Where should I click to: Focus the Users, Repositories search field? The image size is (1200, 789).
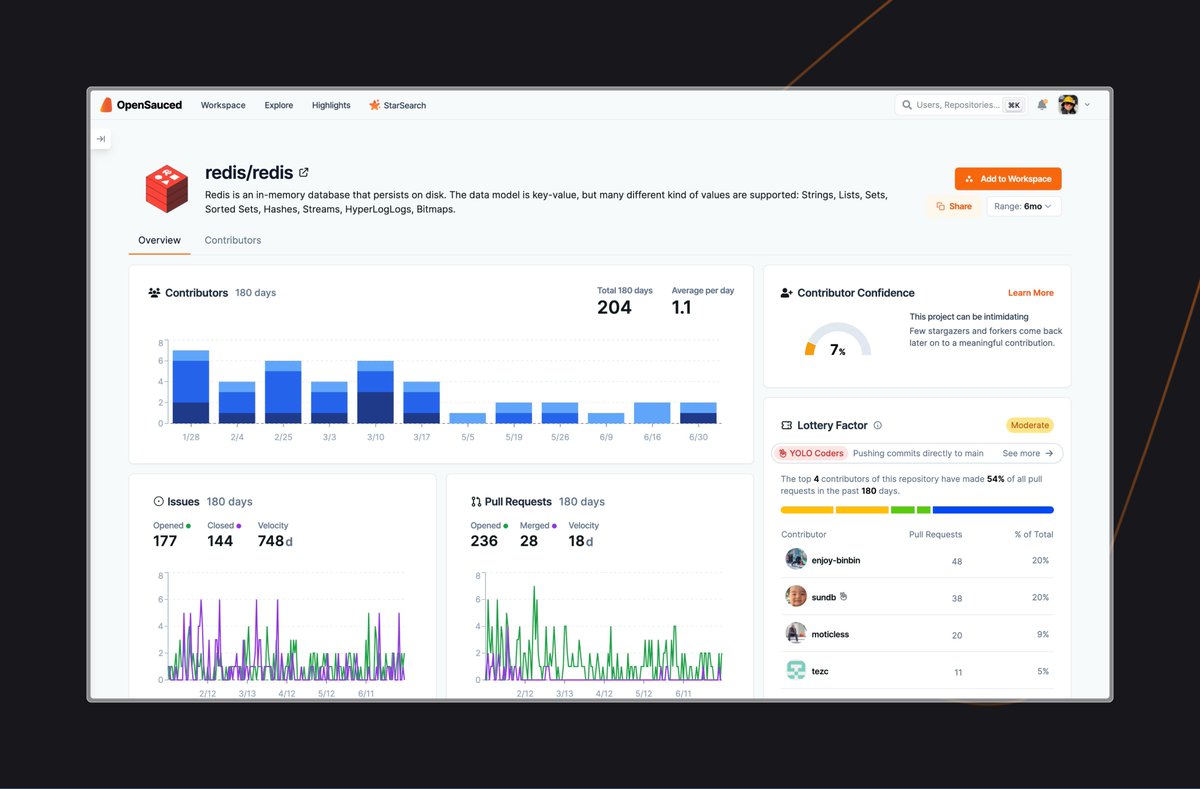960,105
